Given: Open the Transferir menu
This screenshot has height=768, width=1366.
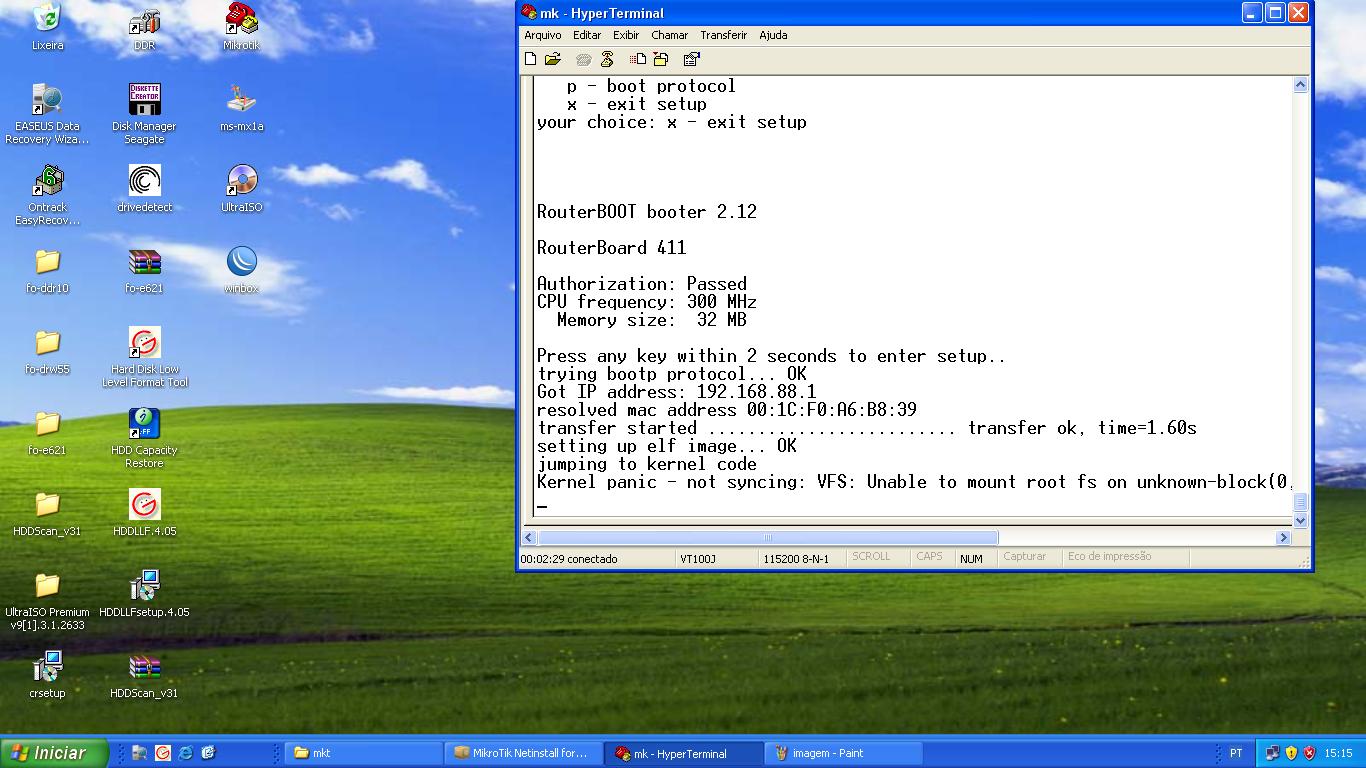Looking at the screenshot, I should [x=723, y=35].
